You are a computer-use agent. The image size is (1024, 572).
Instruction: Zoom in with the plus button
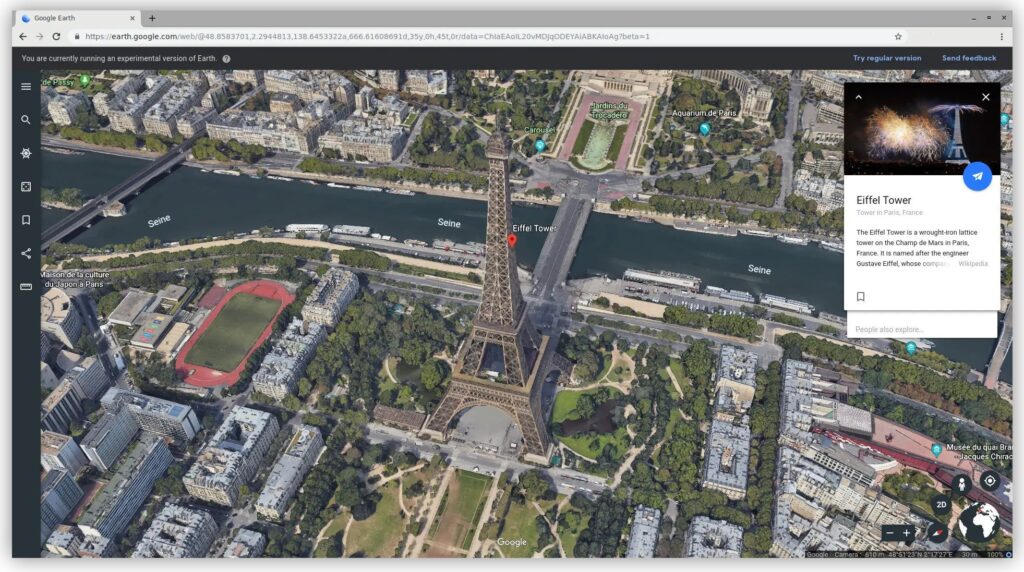[906, 533]
